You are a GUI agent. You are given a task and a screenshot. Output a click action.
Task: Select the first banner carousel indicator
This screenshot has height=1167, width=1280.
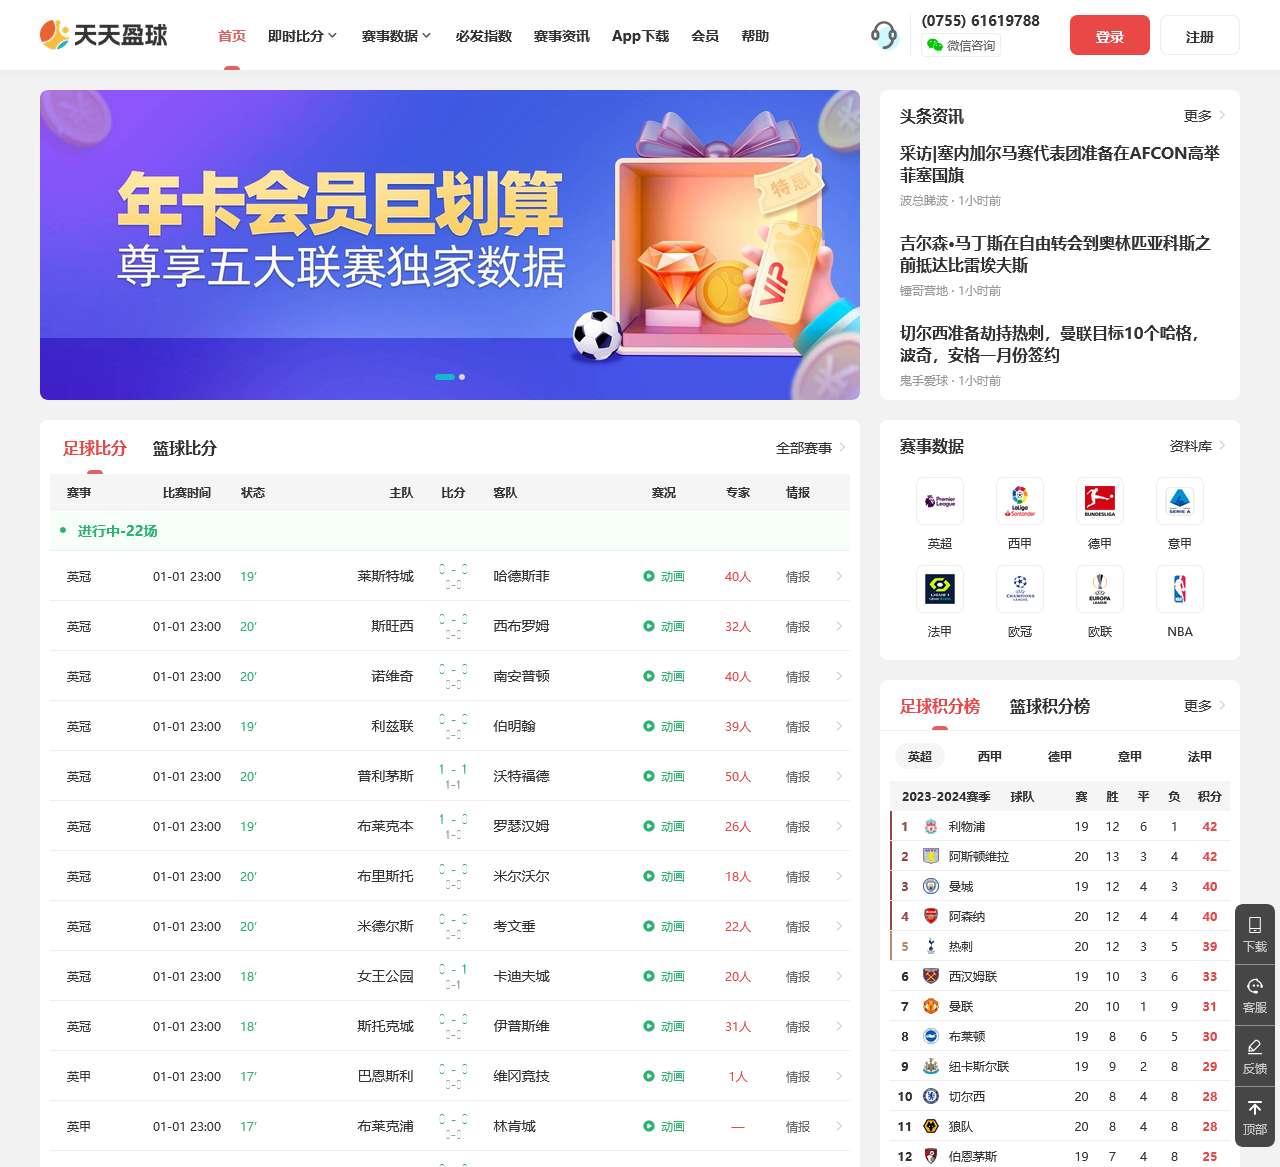445,377
